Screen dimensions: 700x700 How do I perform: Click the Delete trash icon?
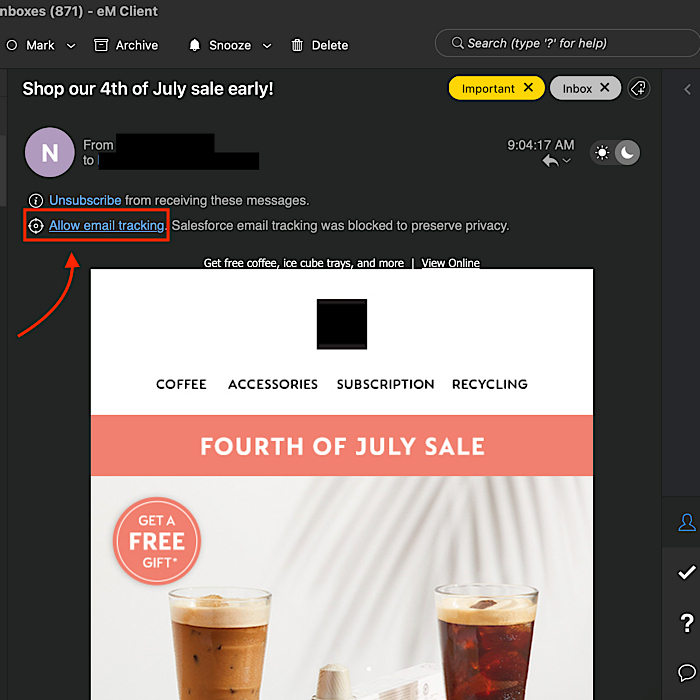tap(297, 45)
